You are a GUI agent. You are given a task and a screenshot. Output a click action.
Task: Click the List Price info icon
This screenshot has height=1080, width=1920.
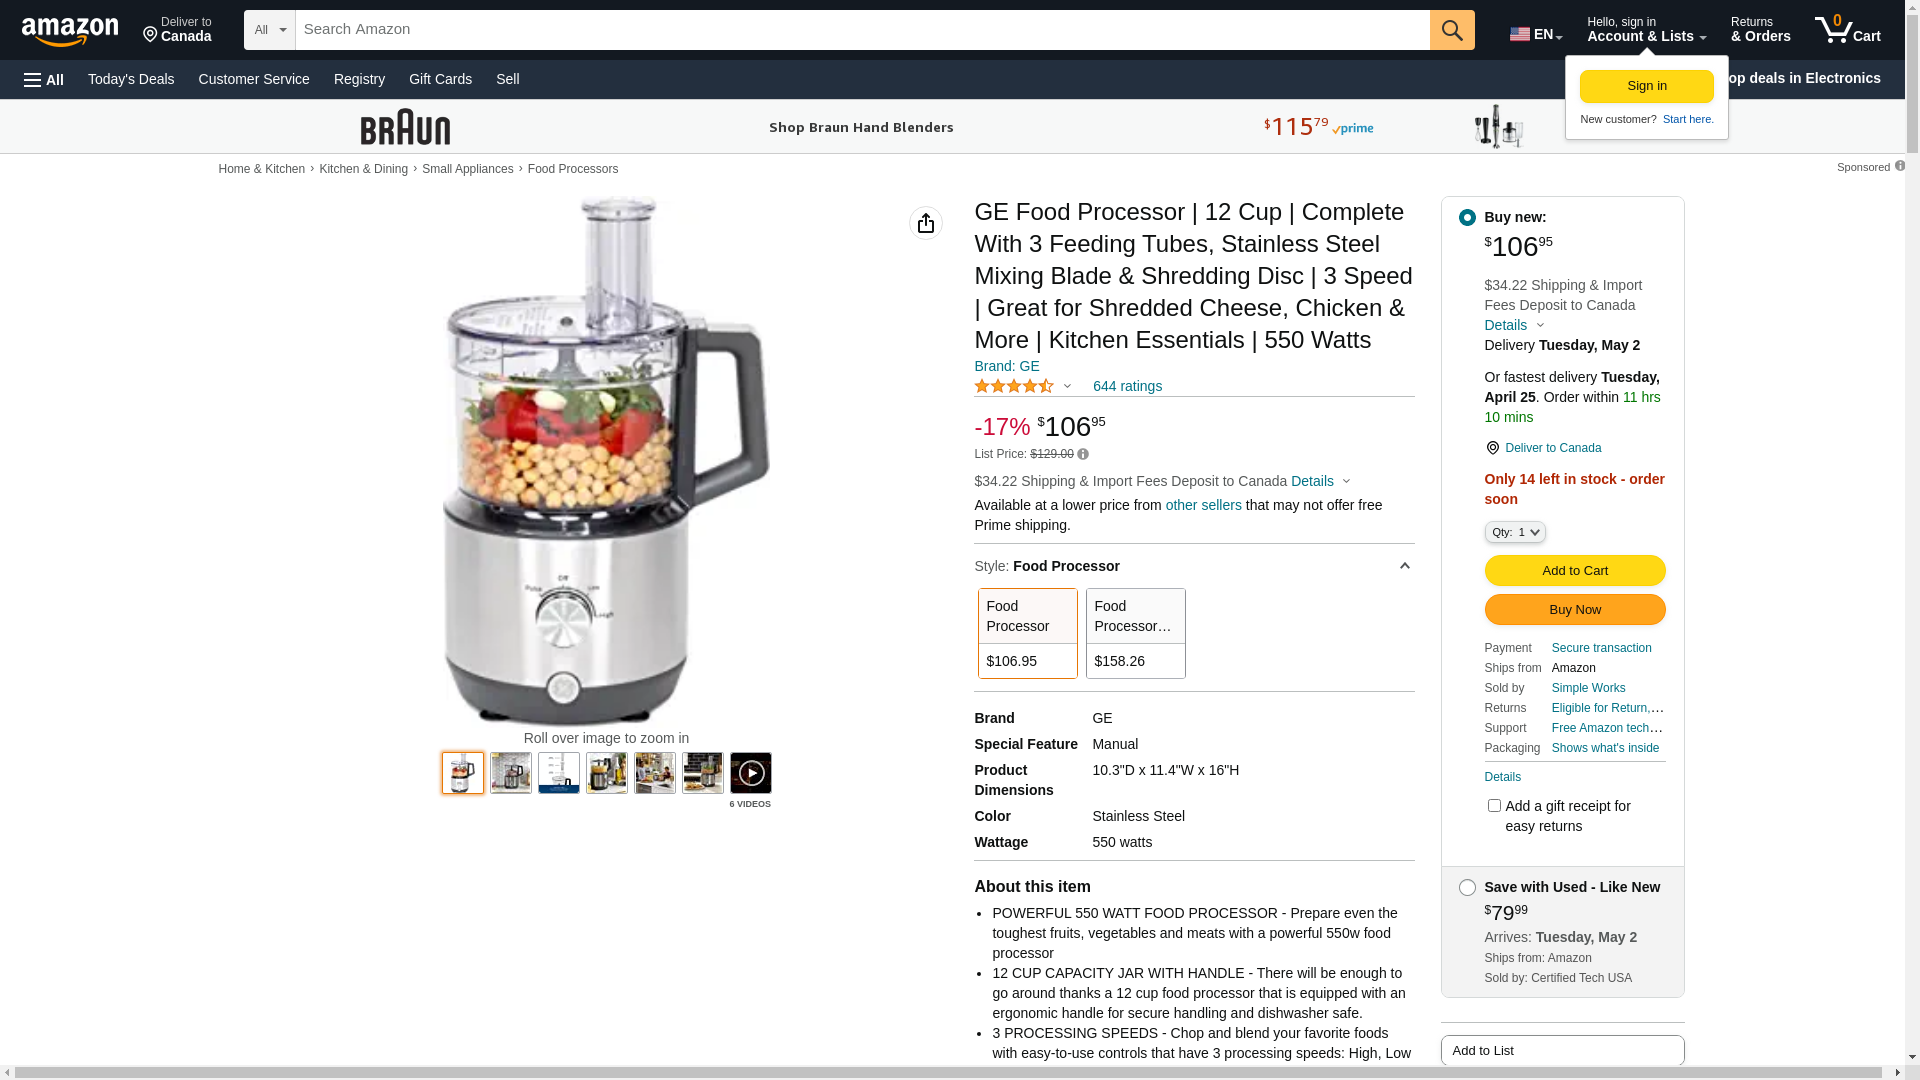pos(1083,454)
